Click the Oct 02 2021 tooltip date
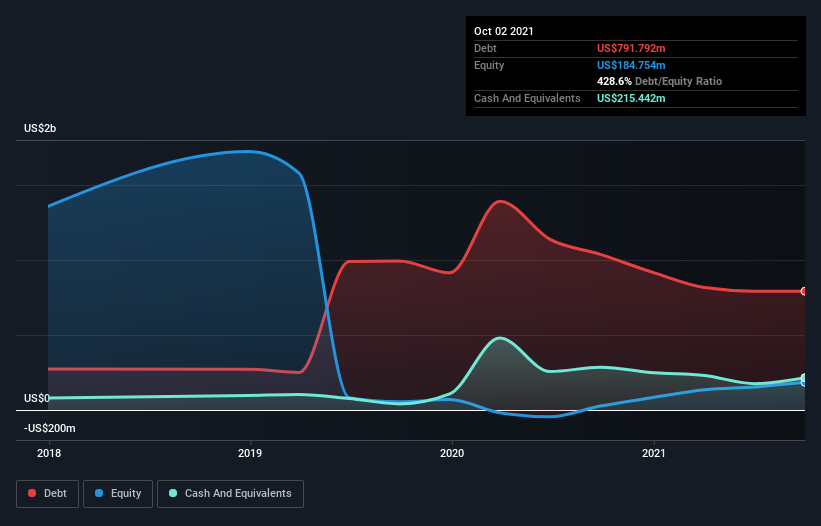821x526 pixels. point(504,31)
